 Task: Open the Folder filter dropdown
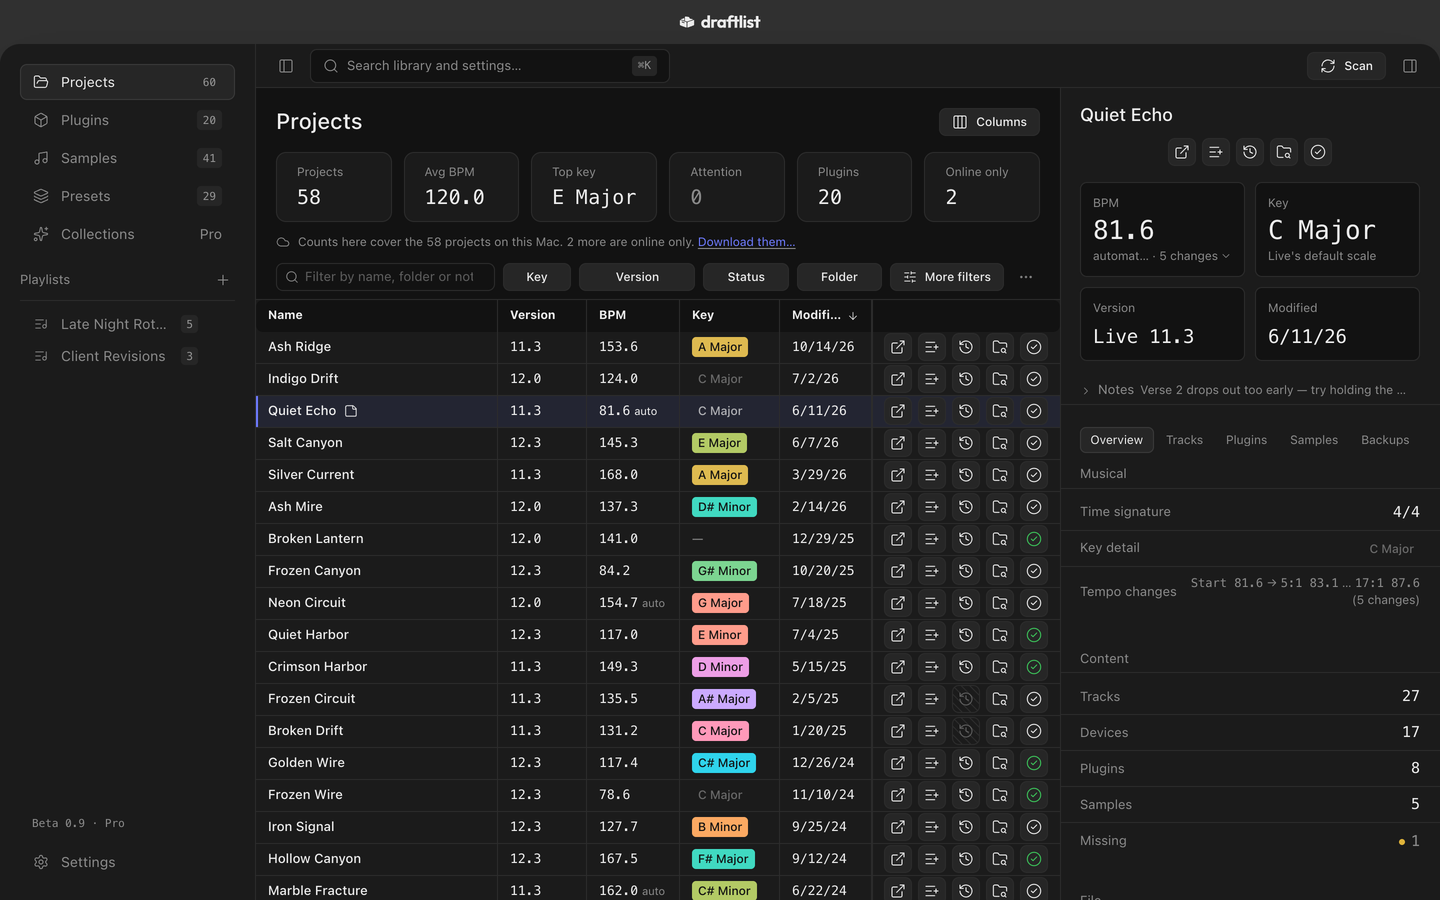pos(839,277)
